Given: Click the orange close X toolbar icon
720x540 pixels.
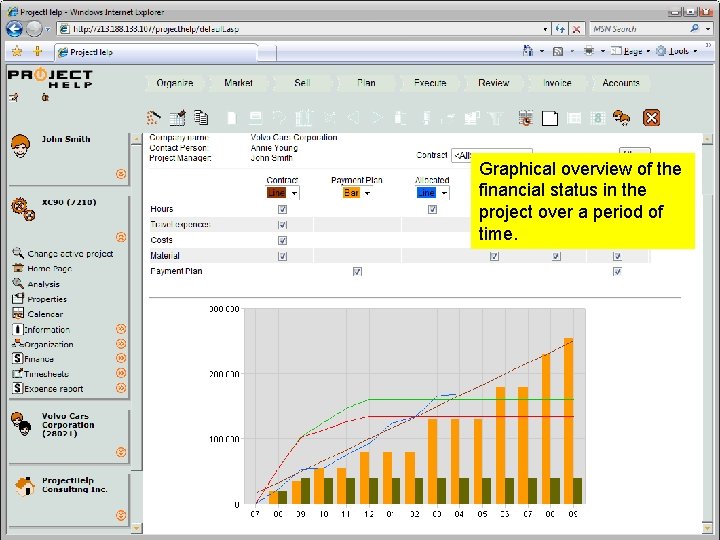Looking at the screenshot, I should [x=652, y=118].
